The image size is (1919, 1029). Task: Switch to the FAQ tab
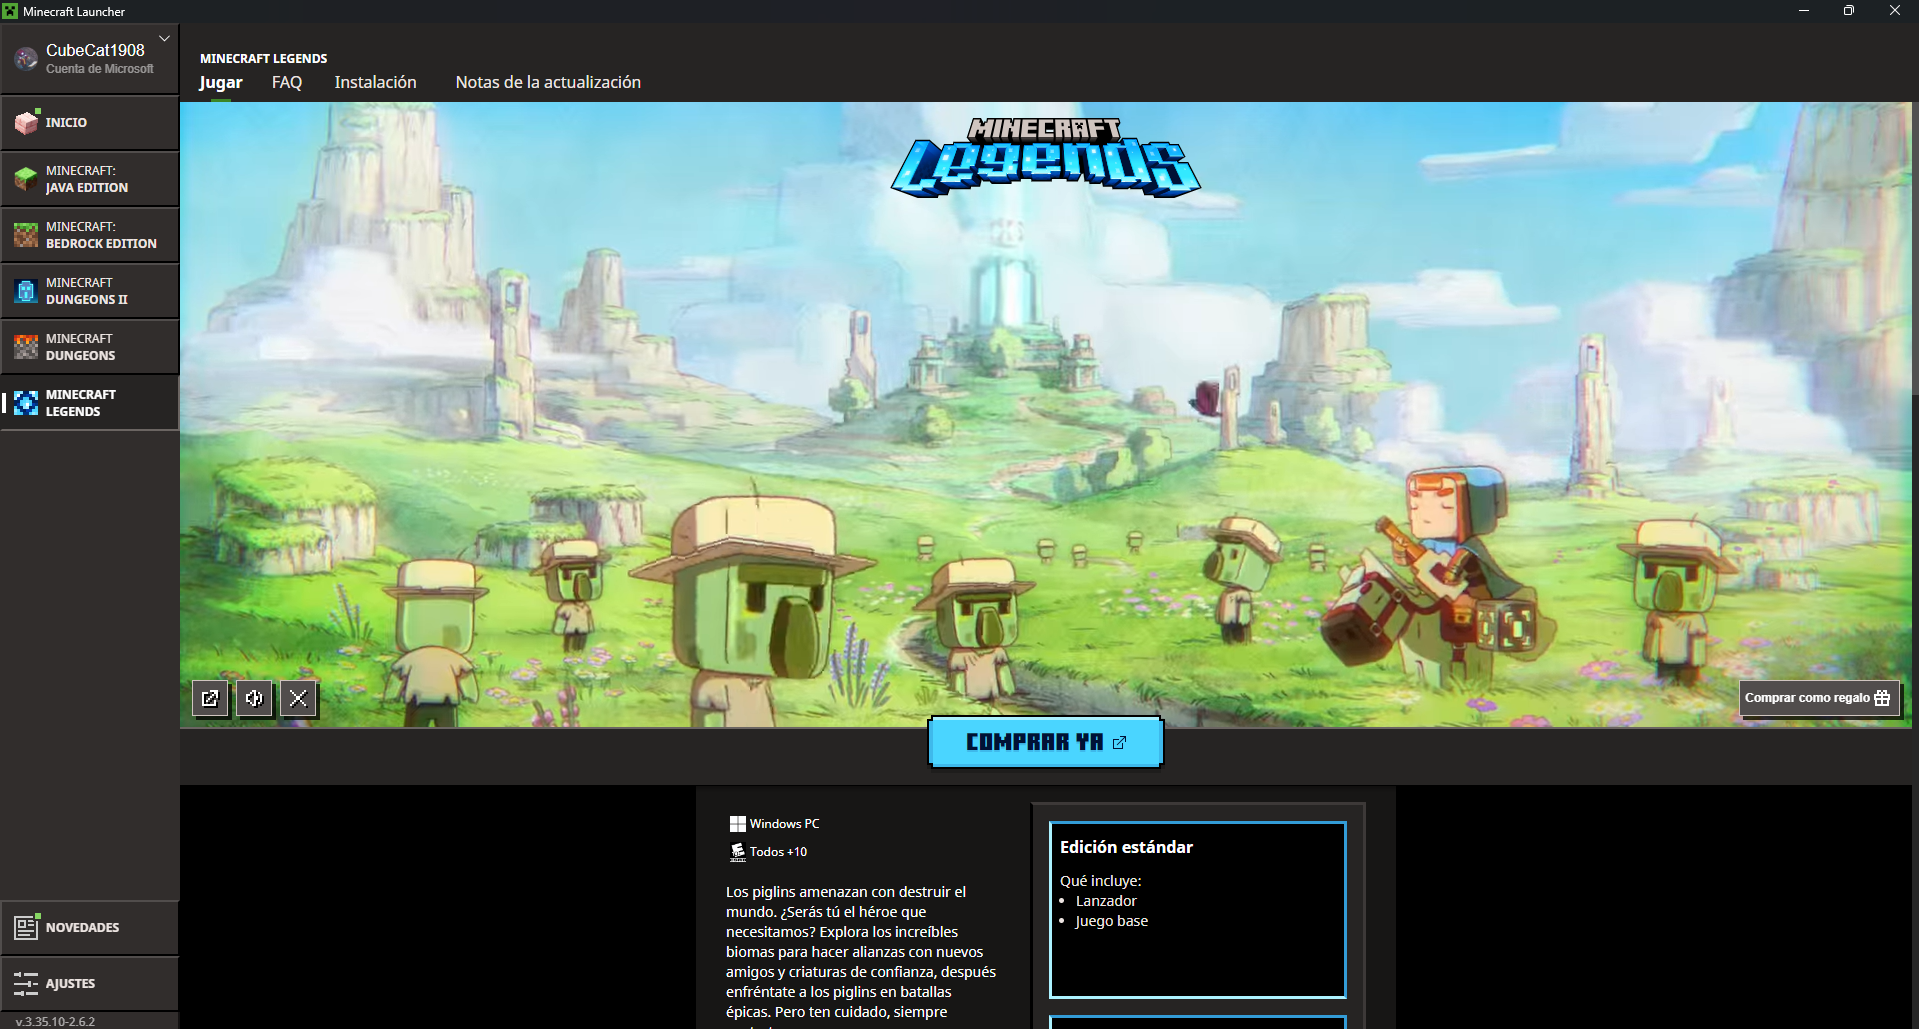[x=287, y=82]
